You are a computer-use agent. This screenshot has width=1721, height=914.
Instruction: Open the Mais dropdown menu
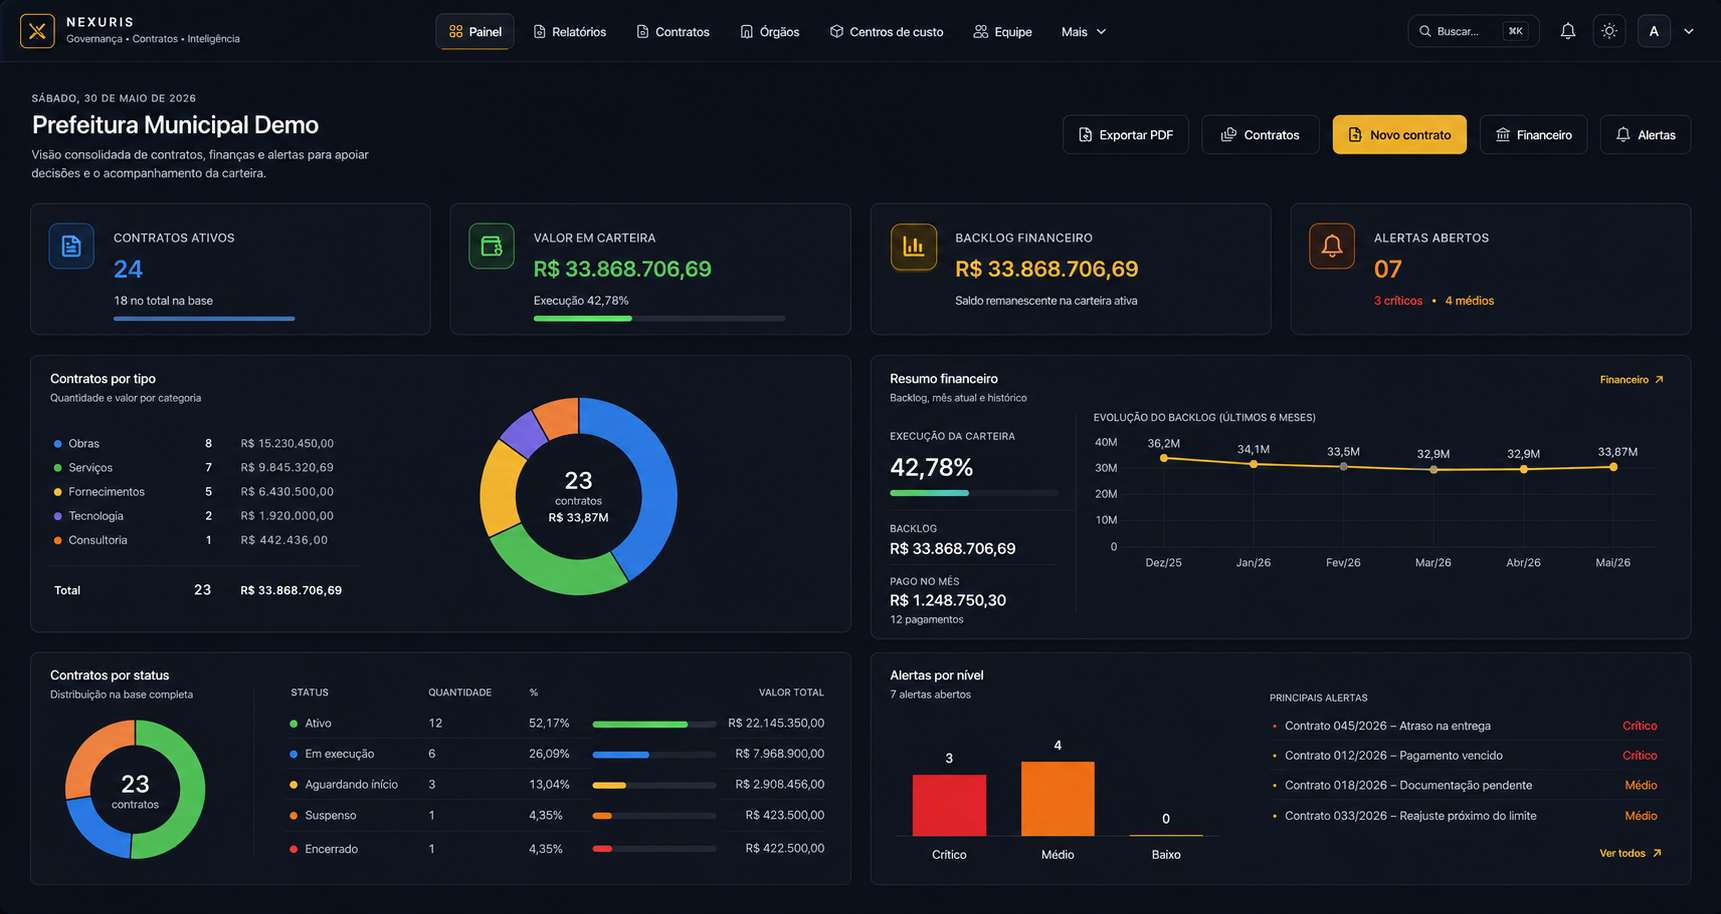point(1084,32)
